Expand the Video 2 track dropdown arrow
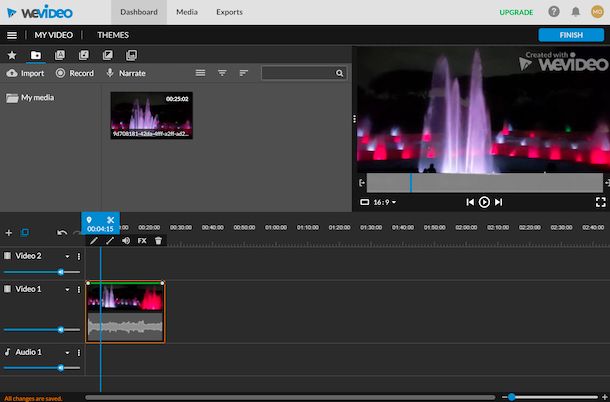The image size is (610, 402). click(x=67, y=256)
